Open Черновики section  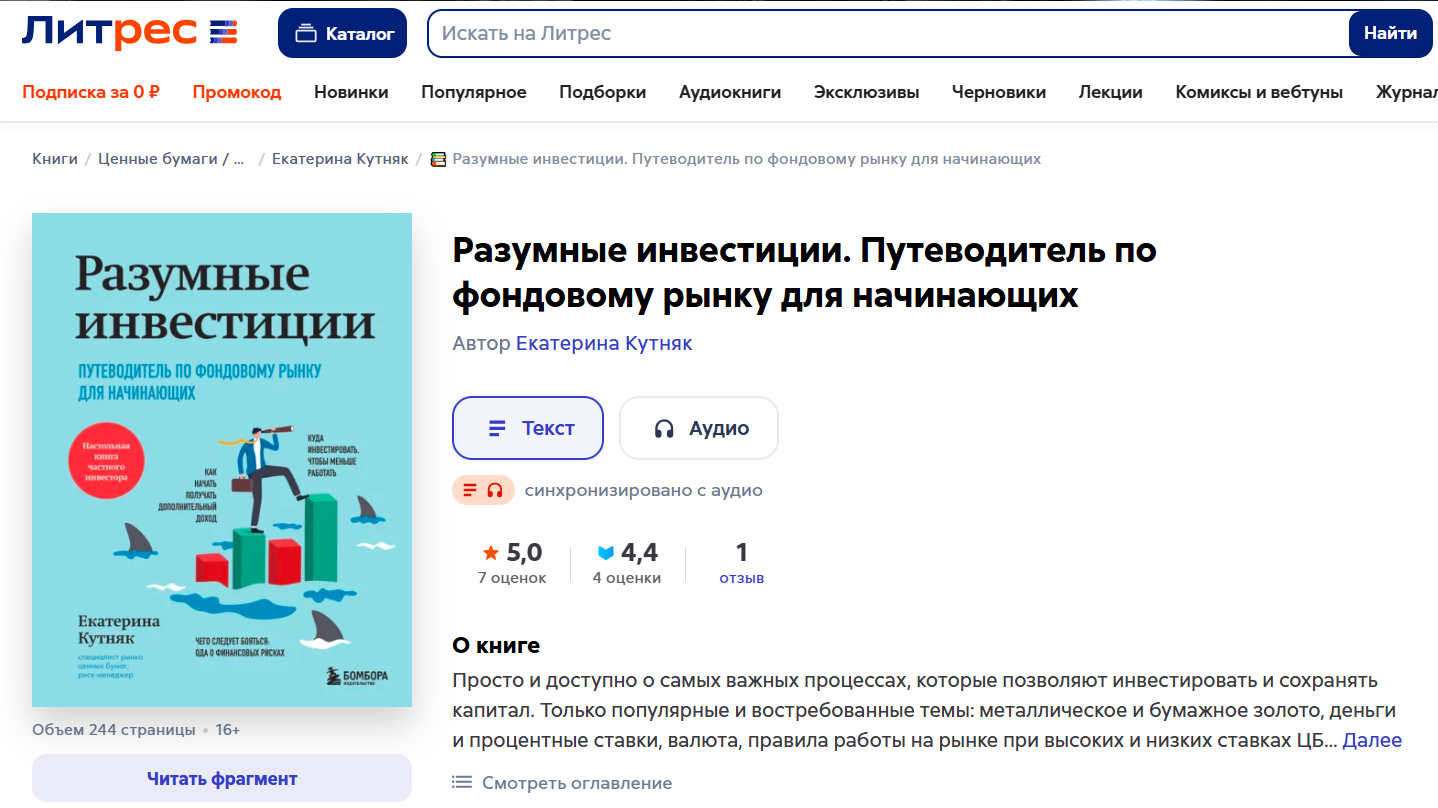[x=999, y=92]
